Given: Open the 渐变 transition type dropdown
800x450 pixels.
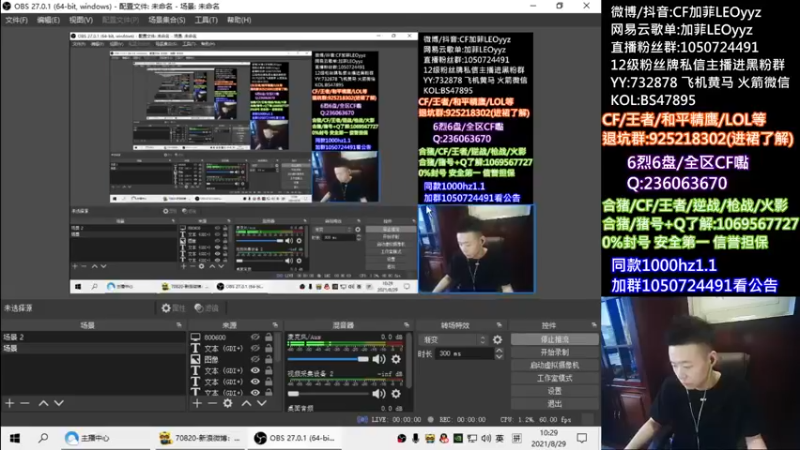Looking at the screenshot, I should tap(454, 339).
